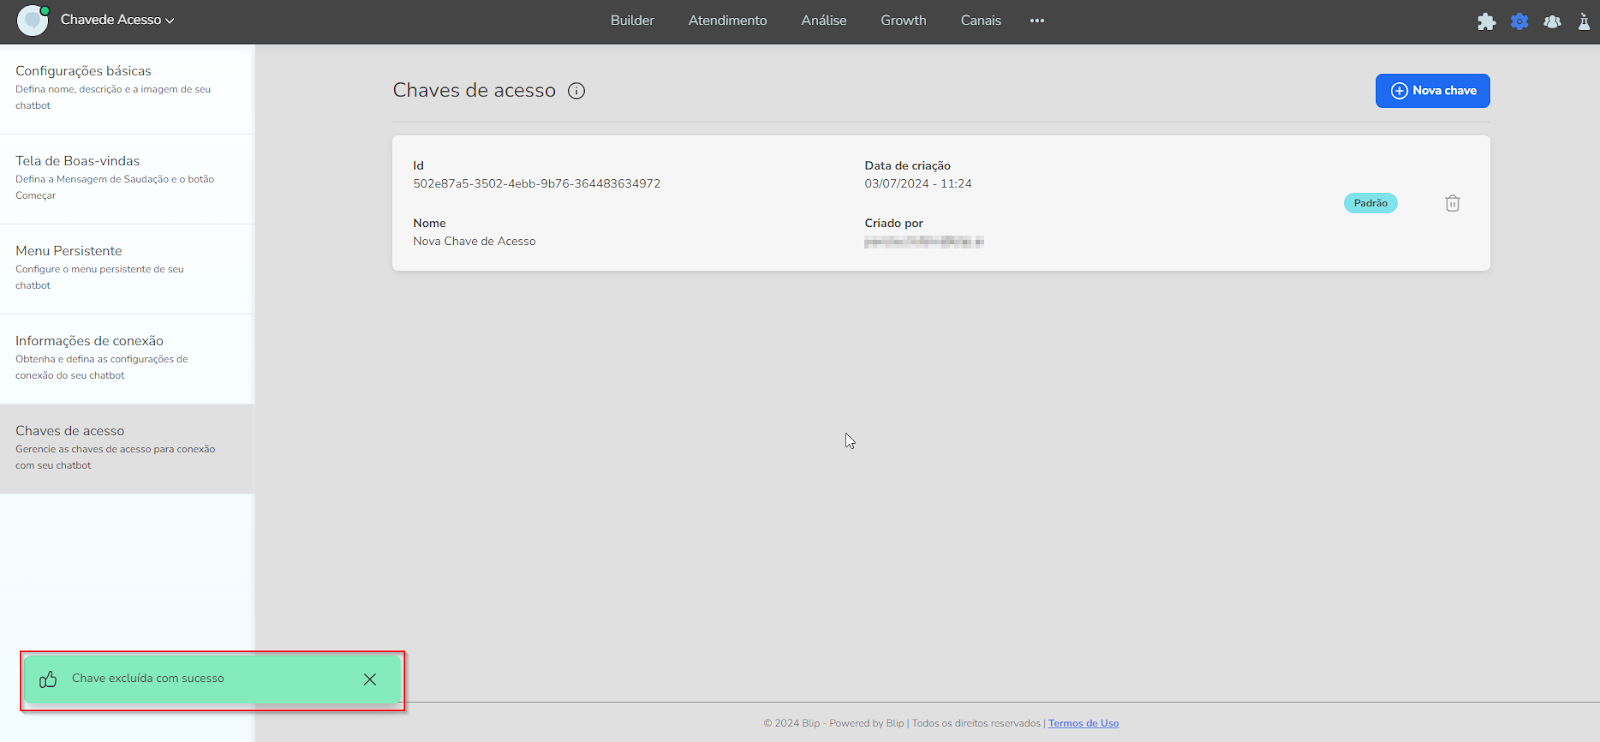Click the puzzle piece extensions icon
Screen dimensions: 1600x742
pos(1486,21)
